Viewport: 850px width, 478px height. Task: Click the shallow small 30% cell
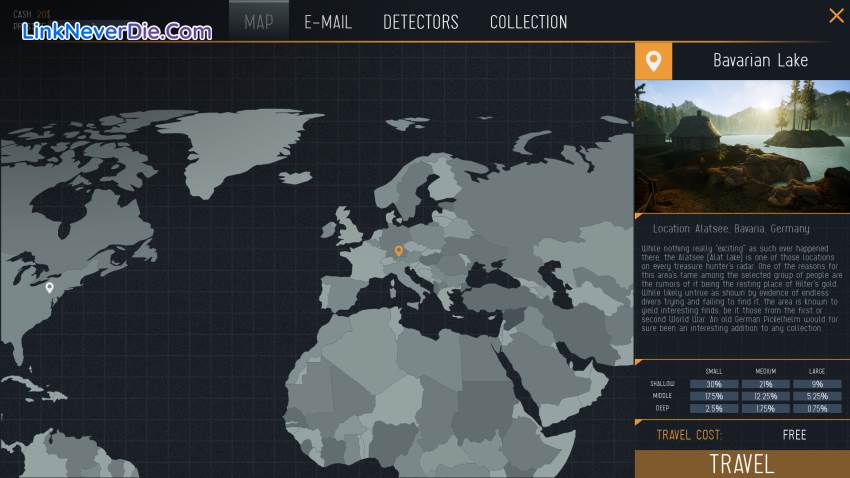tap(714, 384)
